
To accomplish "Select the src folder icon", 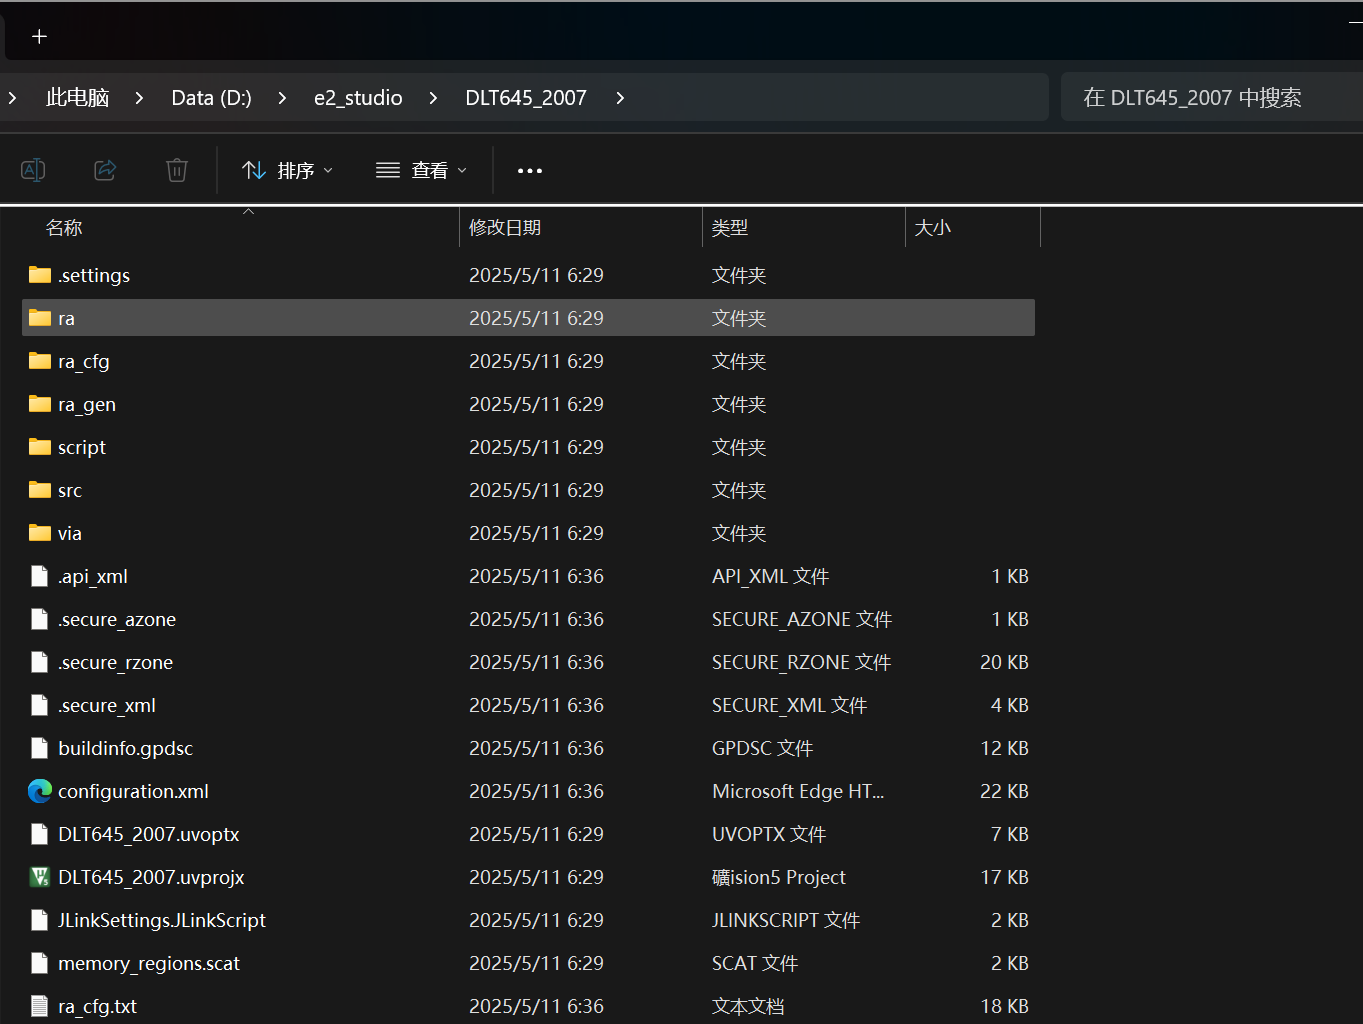I will (x=40, y=490).
